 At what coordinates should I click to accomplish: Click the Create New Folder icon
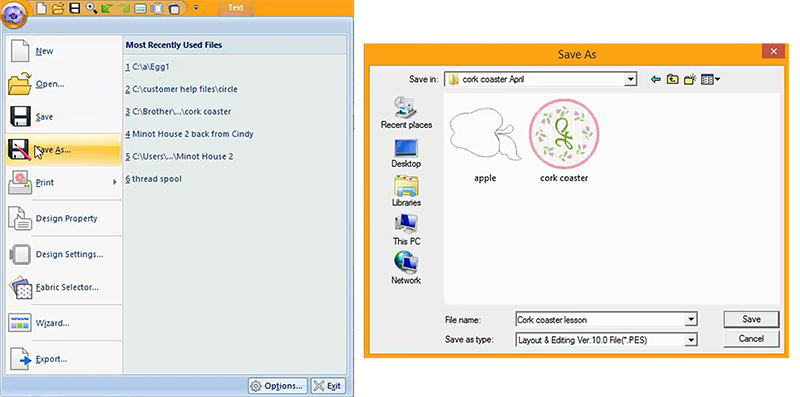point(690,79)
